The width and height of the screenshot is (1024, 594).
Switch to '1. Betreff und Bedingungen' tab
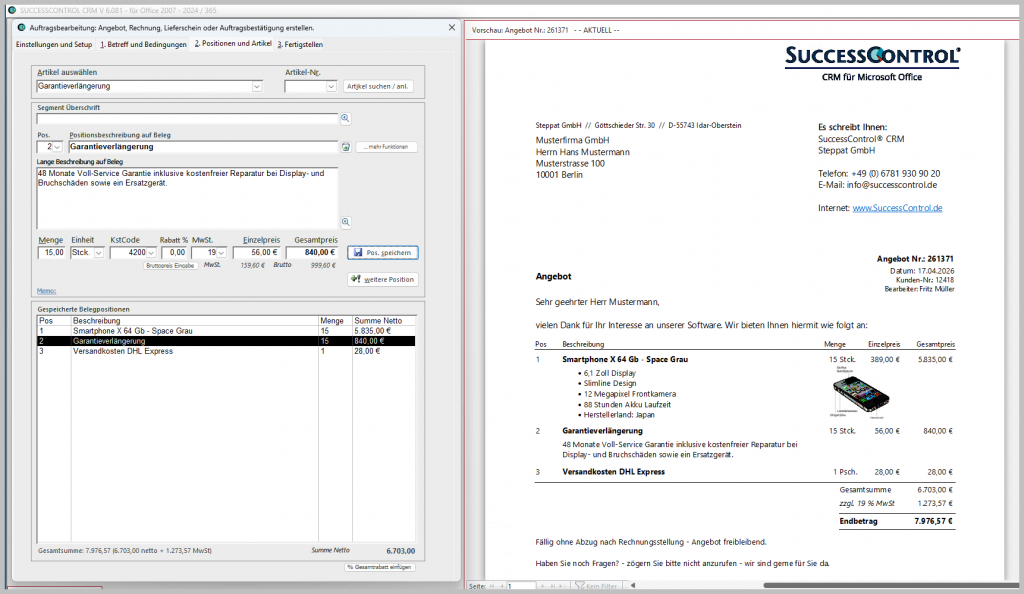tap(142, 44)
